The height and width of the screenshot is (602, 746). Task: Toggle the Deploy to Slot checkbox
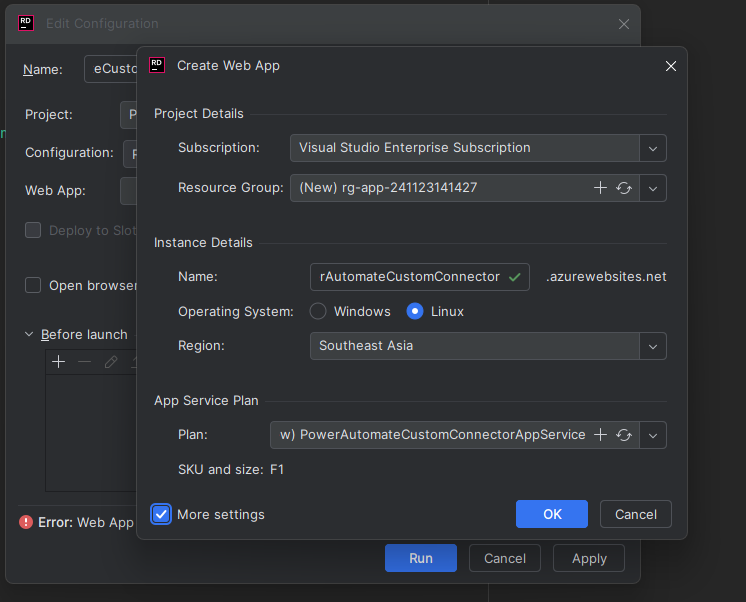coord(33,230)
